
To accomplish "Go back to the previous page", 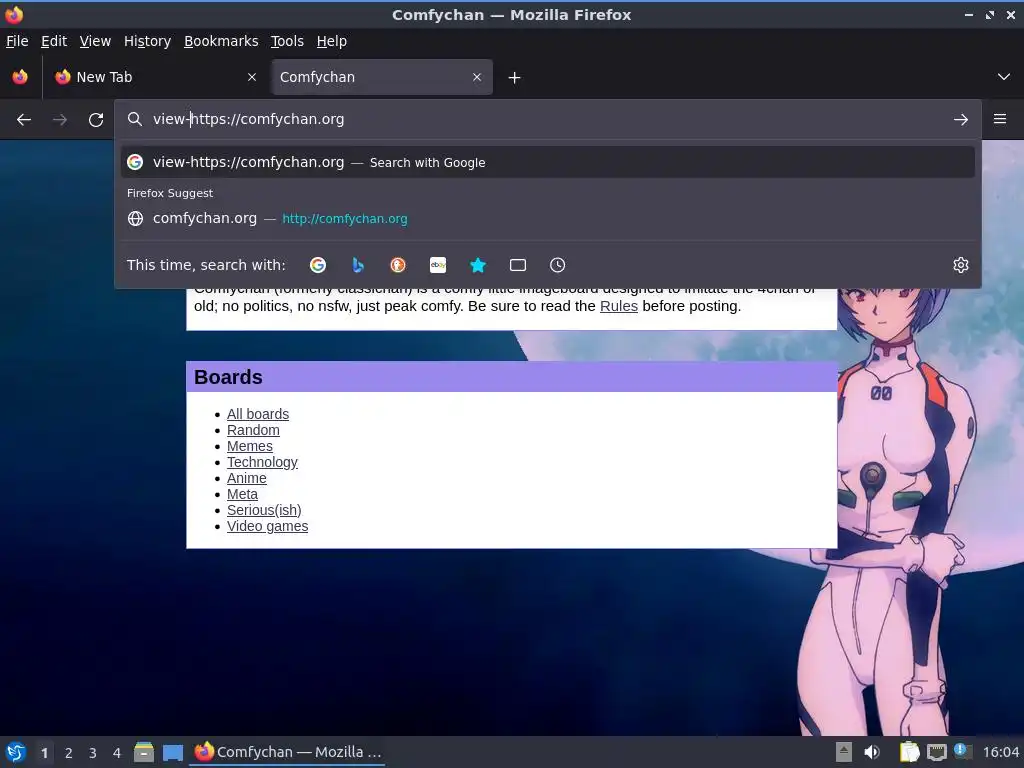I will 24,120.
